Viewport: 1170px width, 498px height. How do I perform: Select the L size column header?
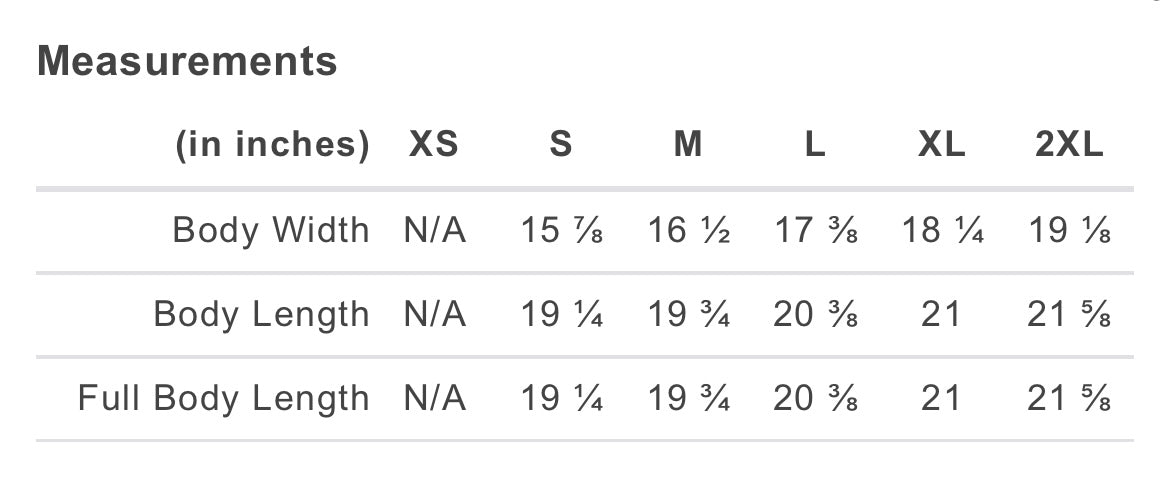point(815,144)
